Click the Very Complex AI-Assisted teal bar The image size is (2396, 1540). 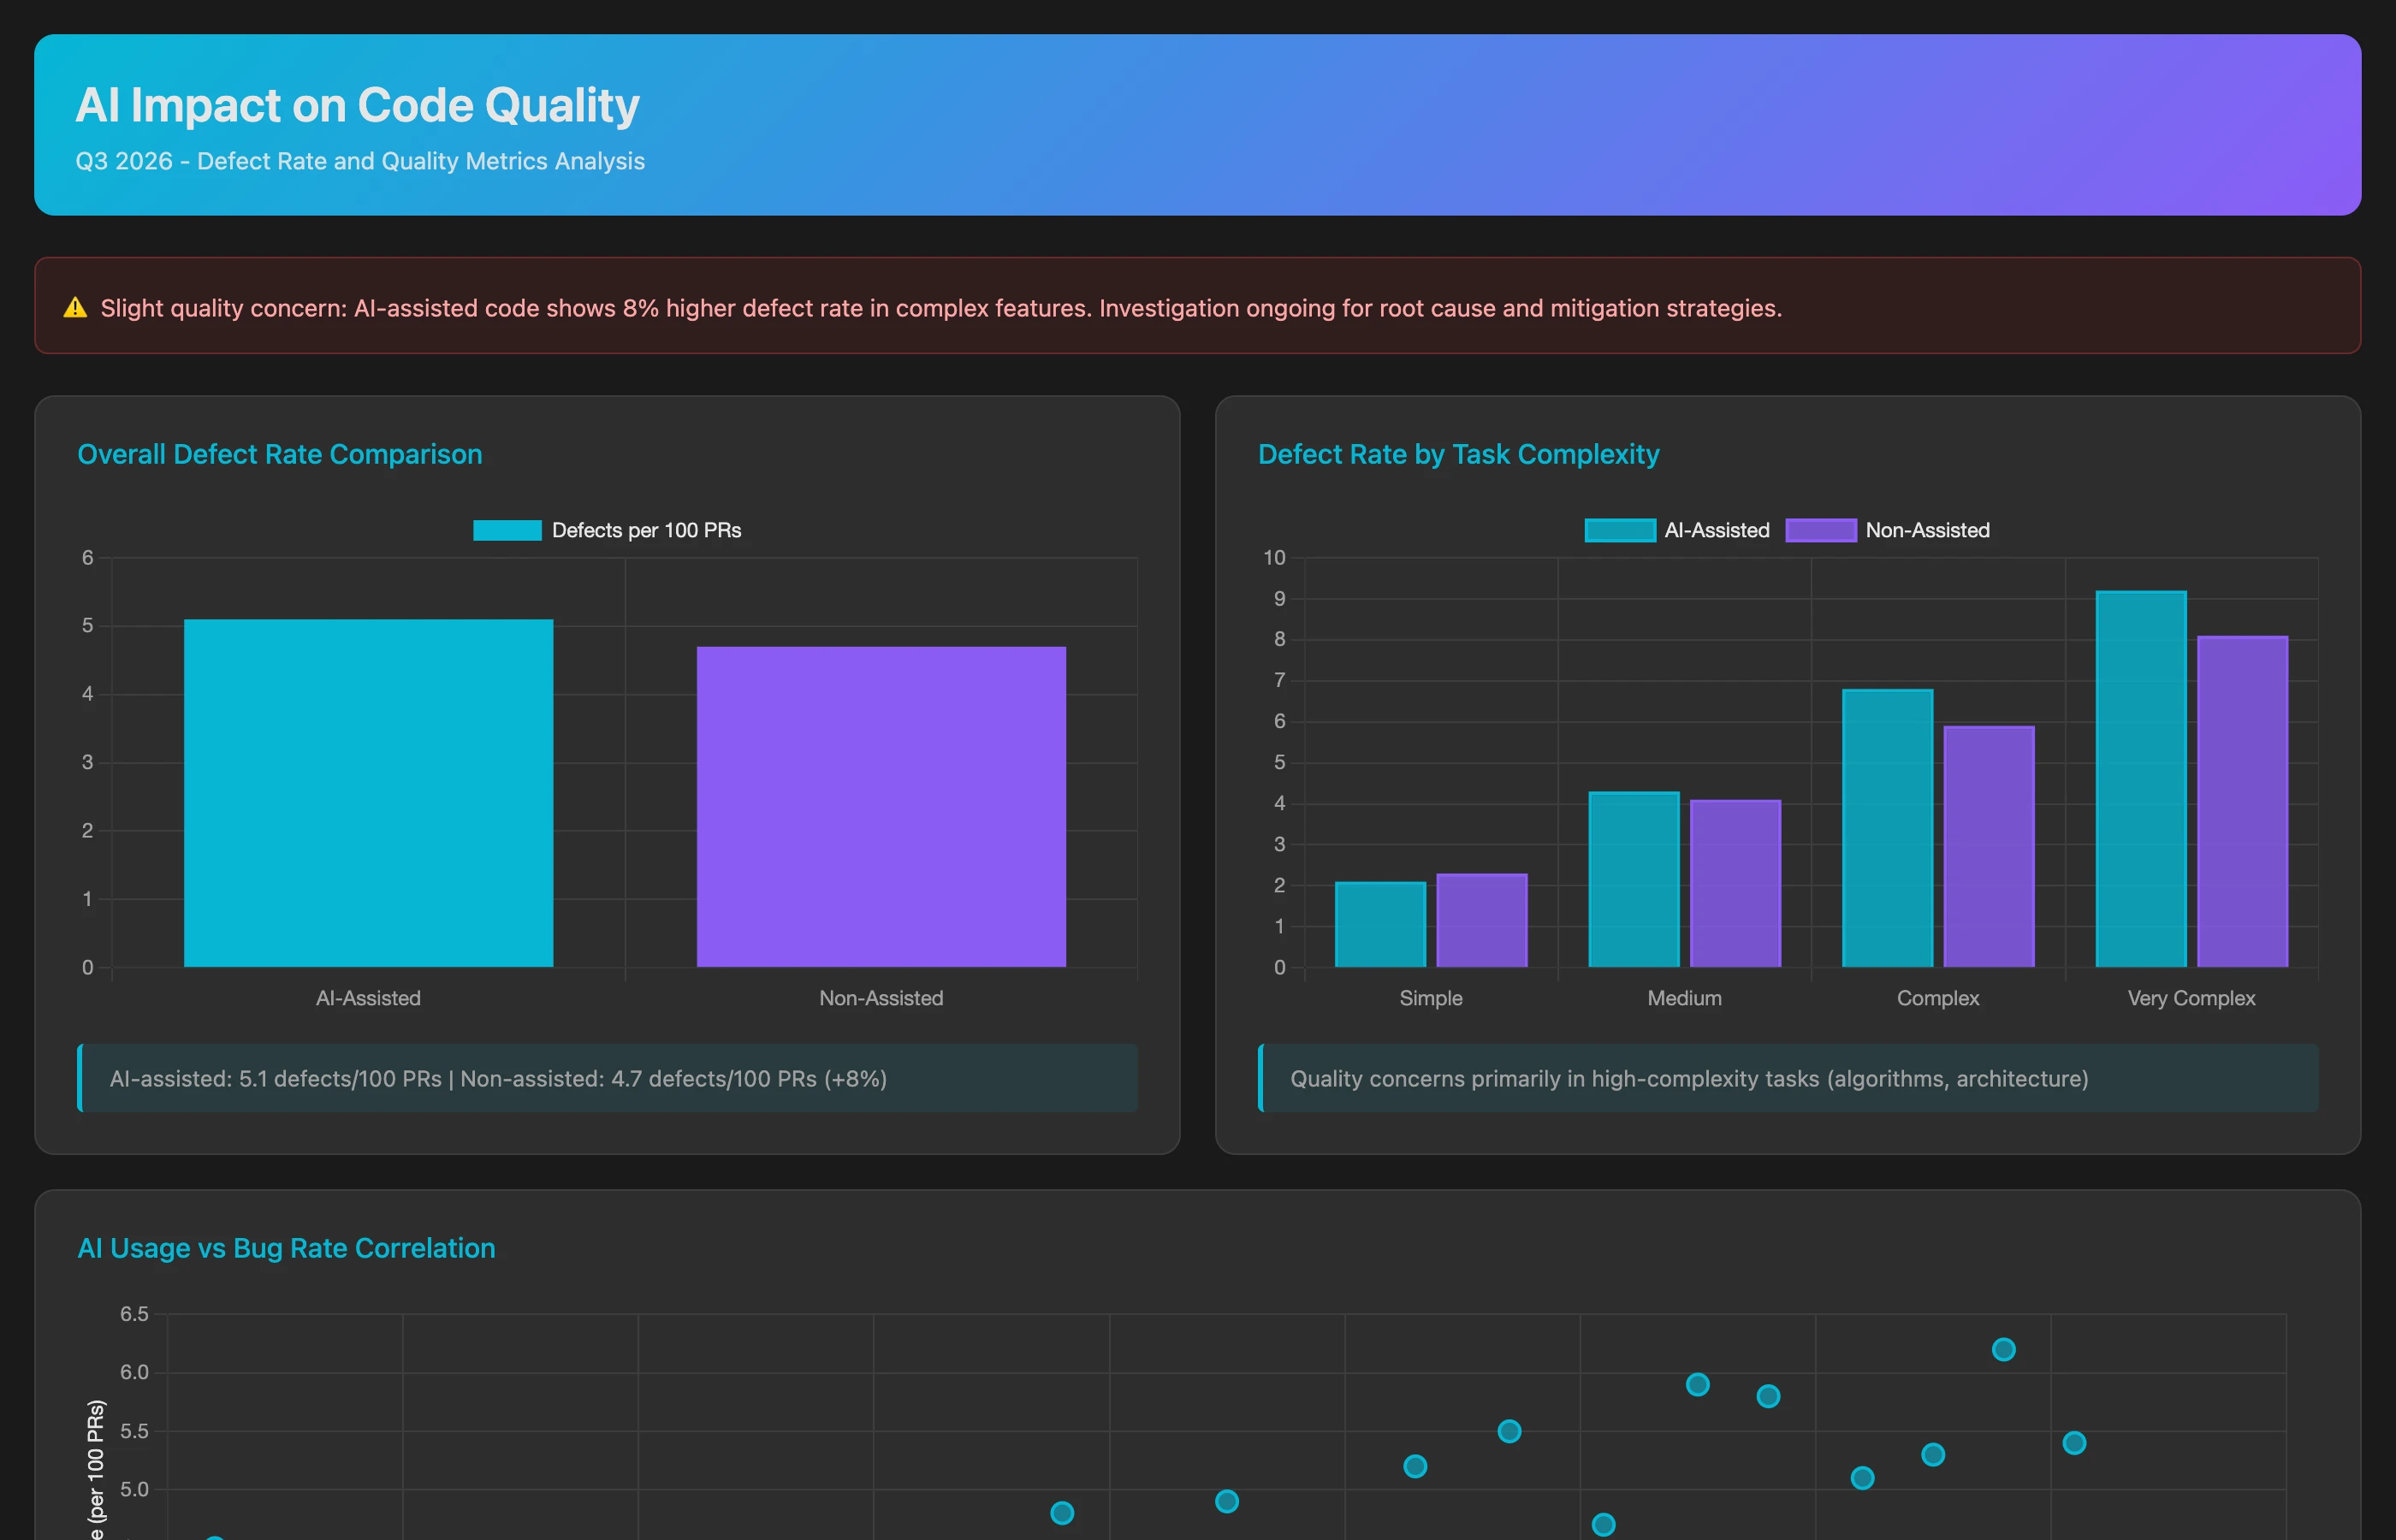tap(2141, 779)
